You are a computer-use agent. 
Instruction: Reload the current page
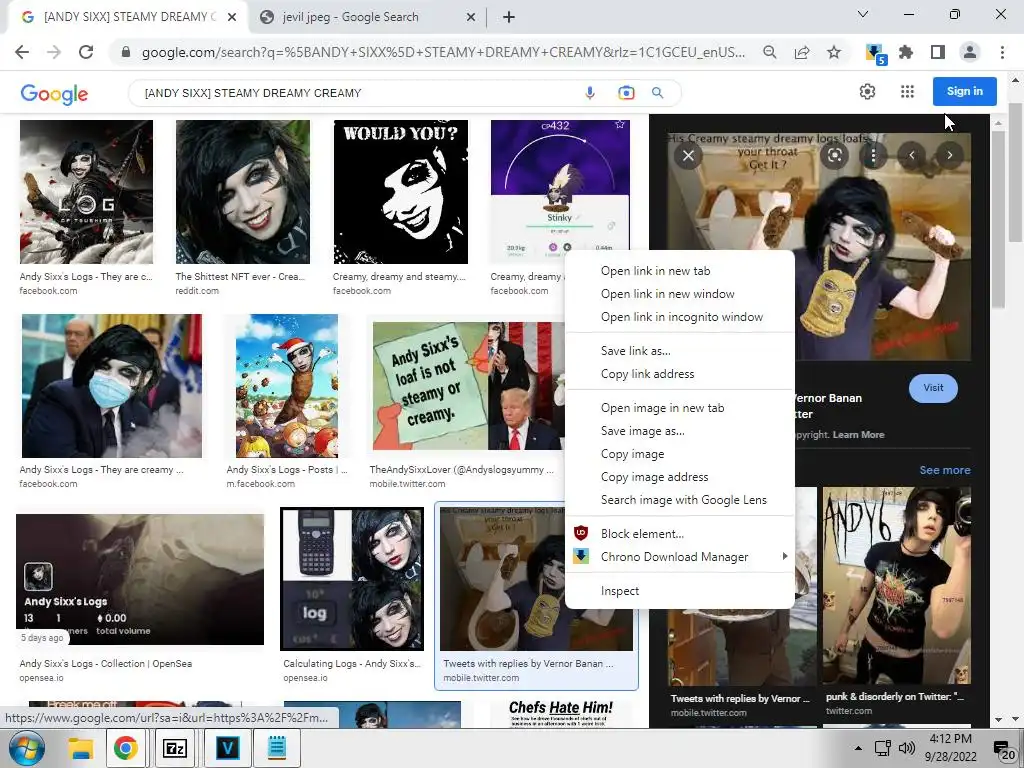86,52
